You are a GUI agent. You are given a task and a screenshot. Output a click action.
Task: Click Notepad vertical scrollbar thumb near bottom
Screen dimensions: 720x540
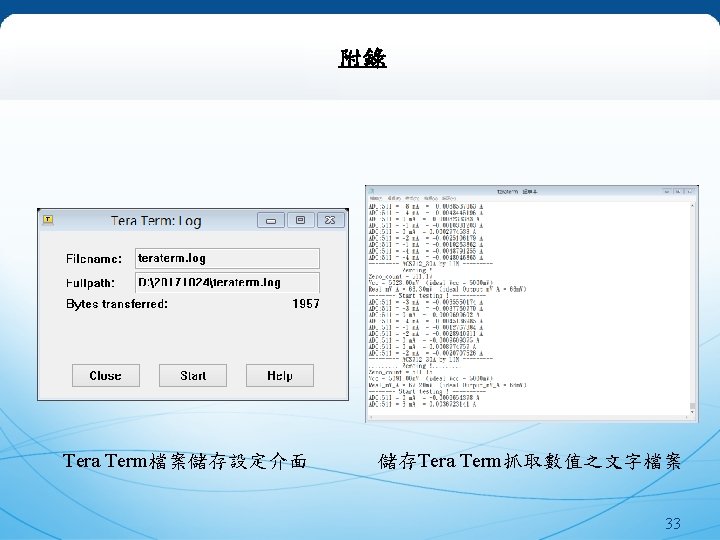[x=692, y=406]
